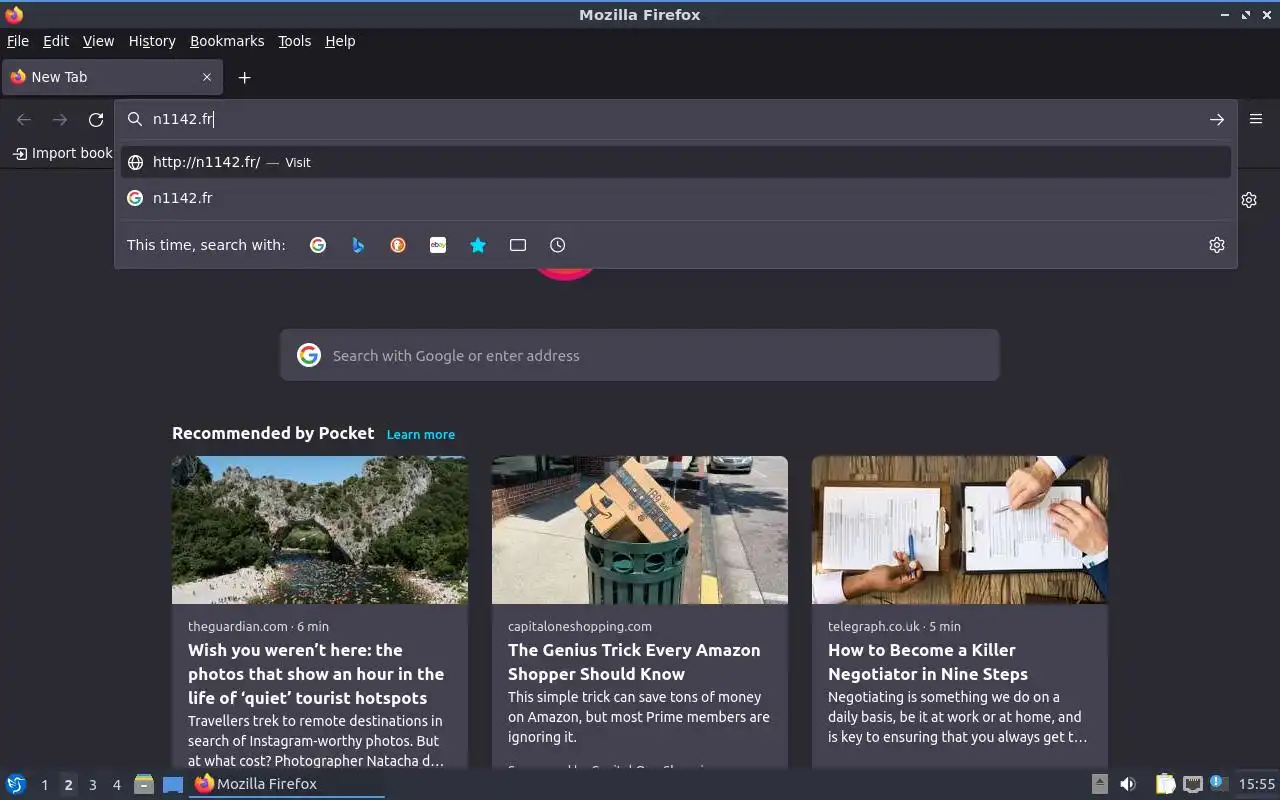
Task: Switch to desktop workspace 4
Action: pos(116,785)
